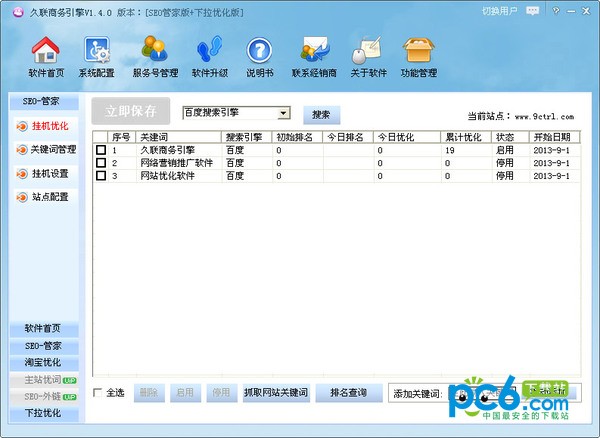Click the app logo in title bar

[18, 12]
